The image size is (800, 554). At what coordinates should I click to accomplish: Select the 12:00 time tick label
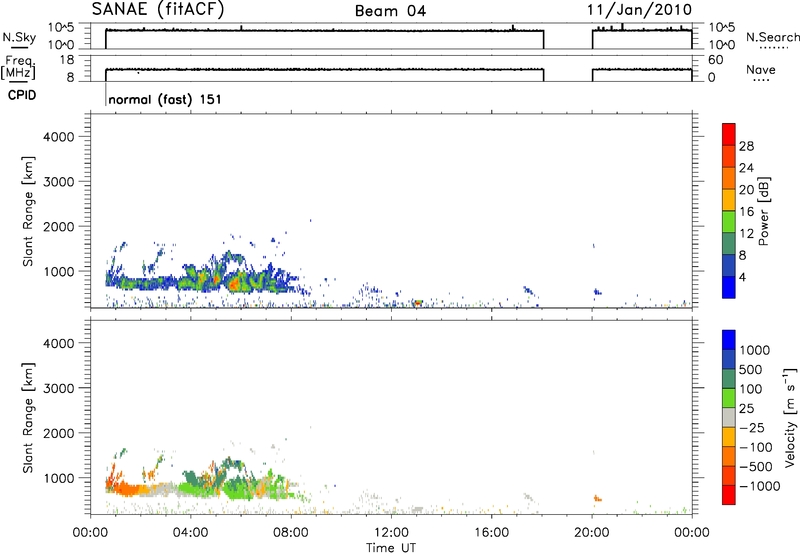391,533
